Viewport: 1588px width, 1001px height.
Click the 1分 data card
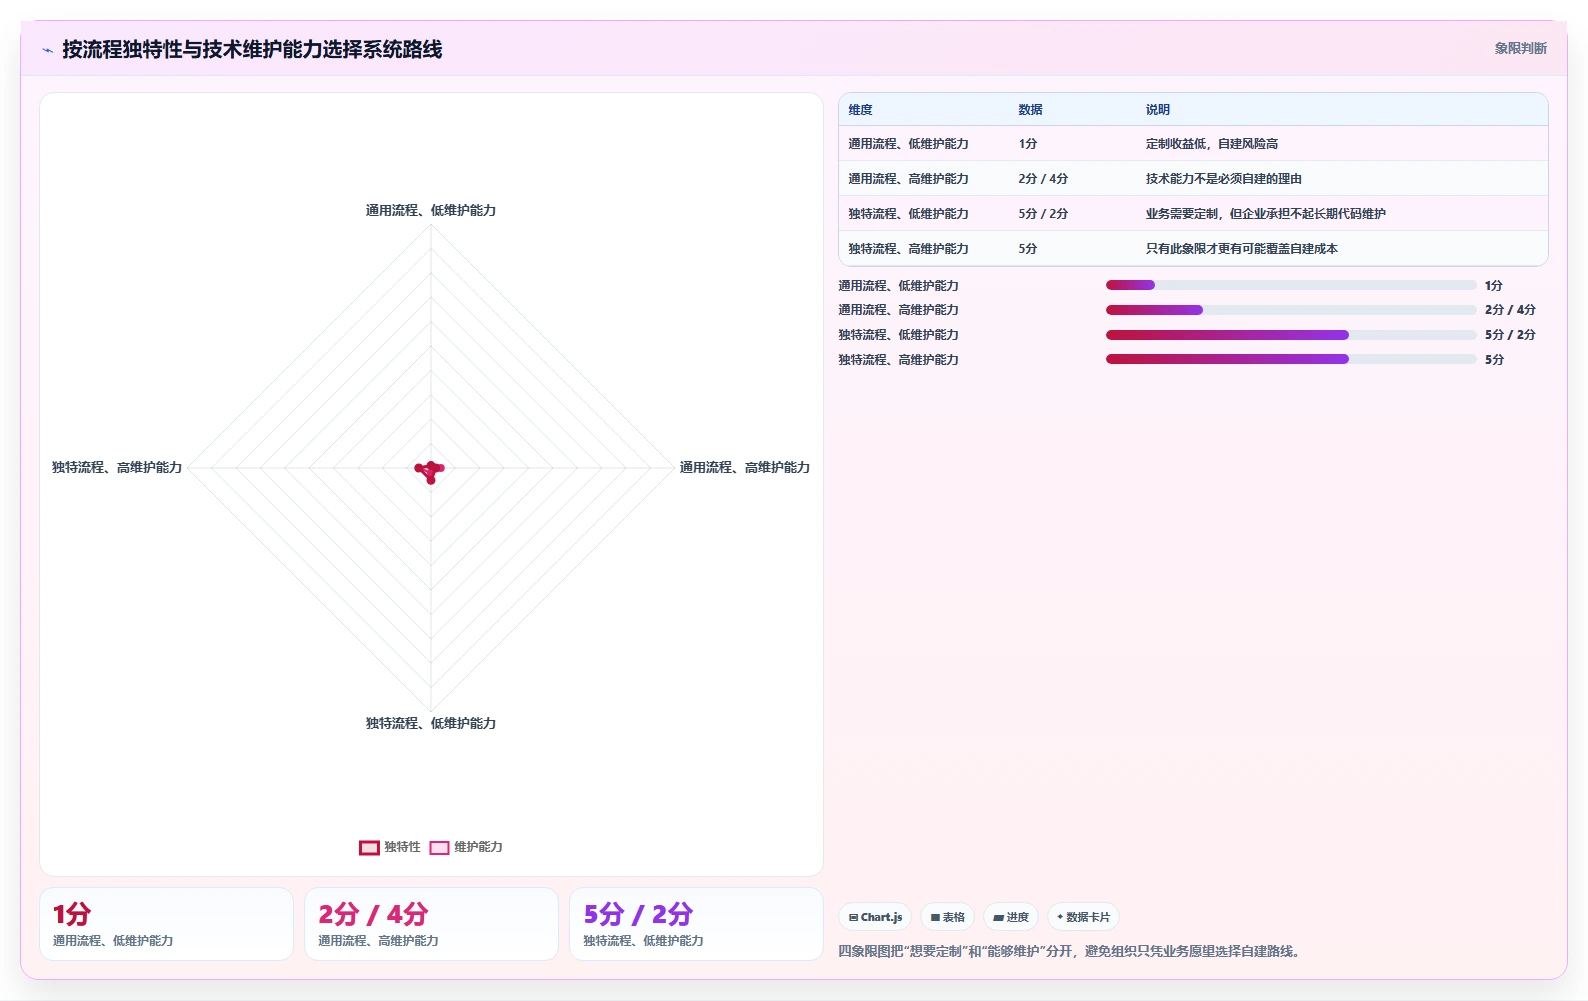tap(166, 924)
